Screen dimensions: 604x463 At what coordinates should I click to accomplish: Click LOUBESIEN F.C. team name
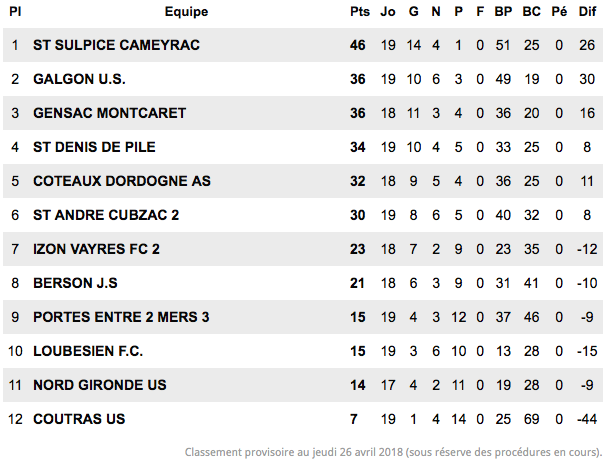click(88, 351)
